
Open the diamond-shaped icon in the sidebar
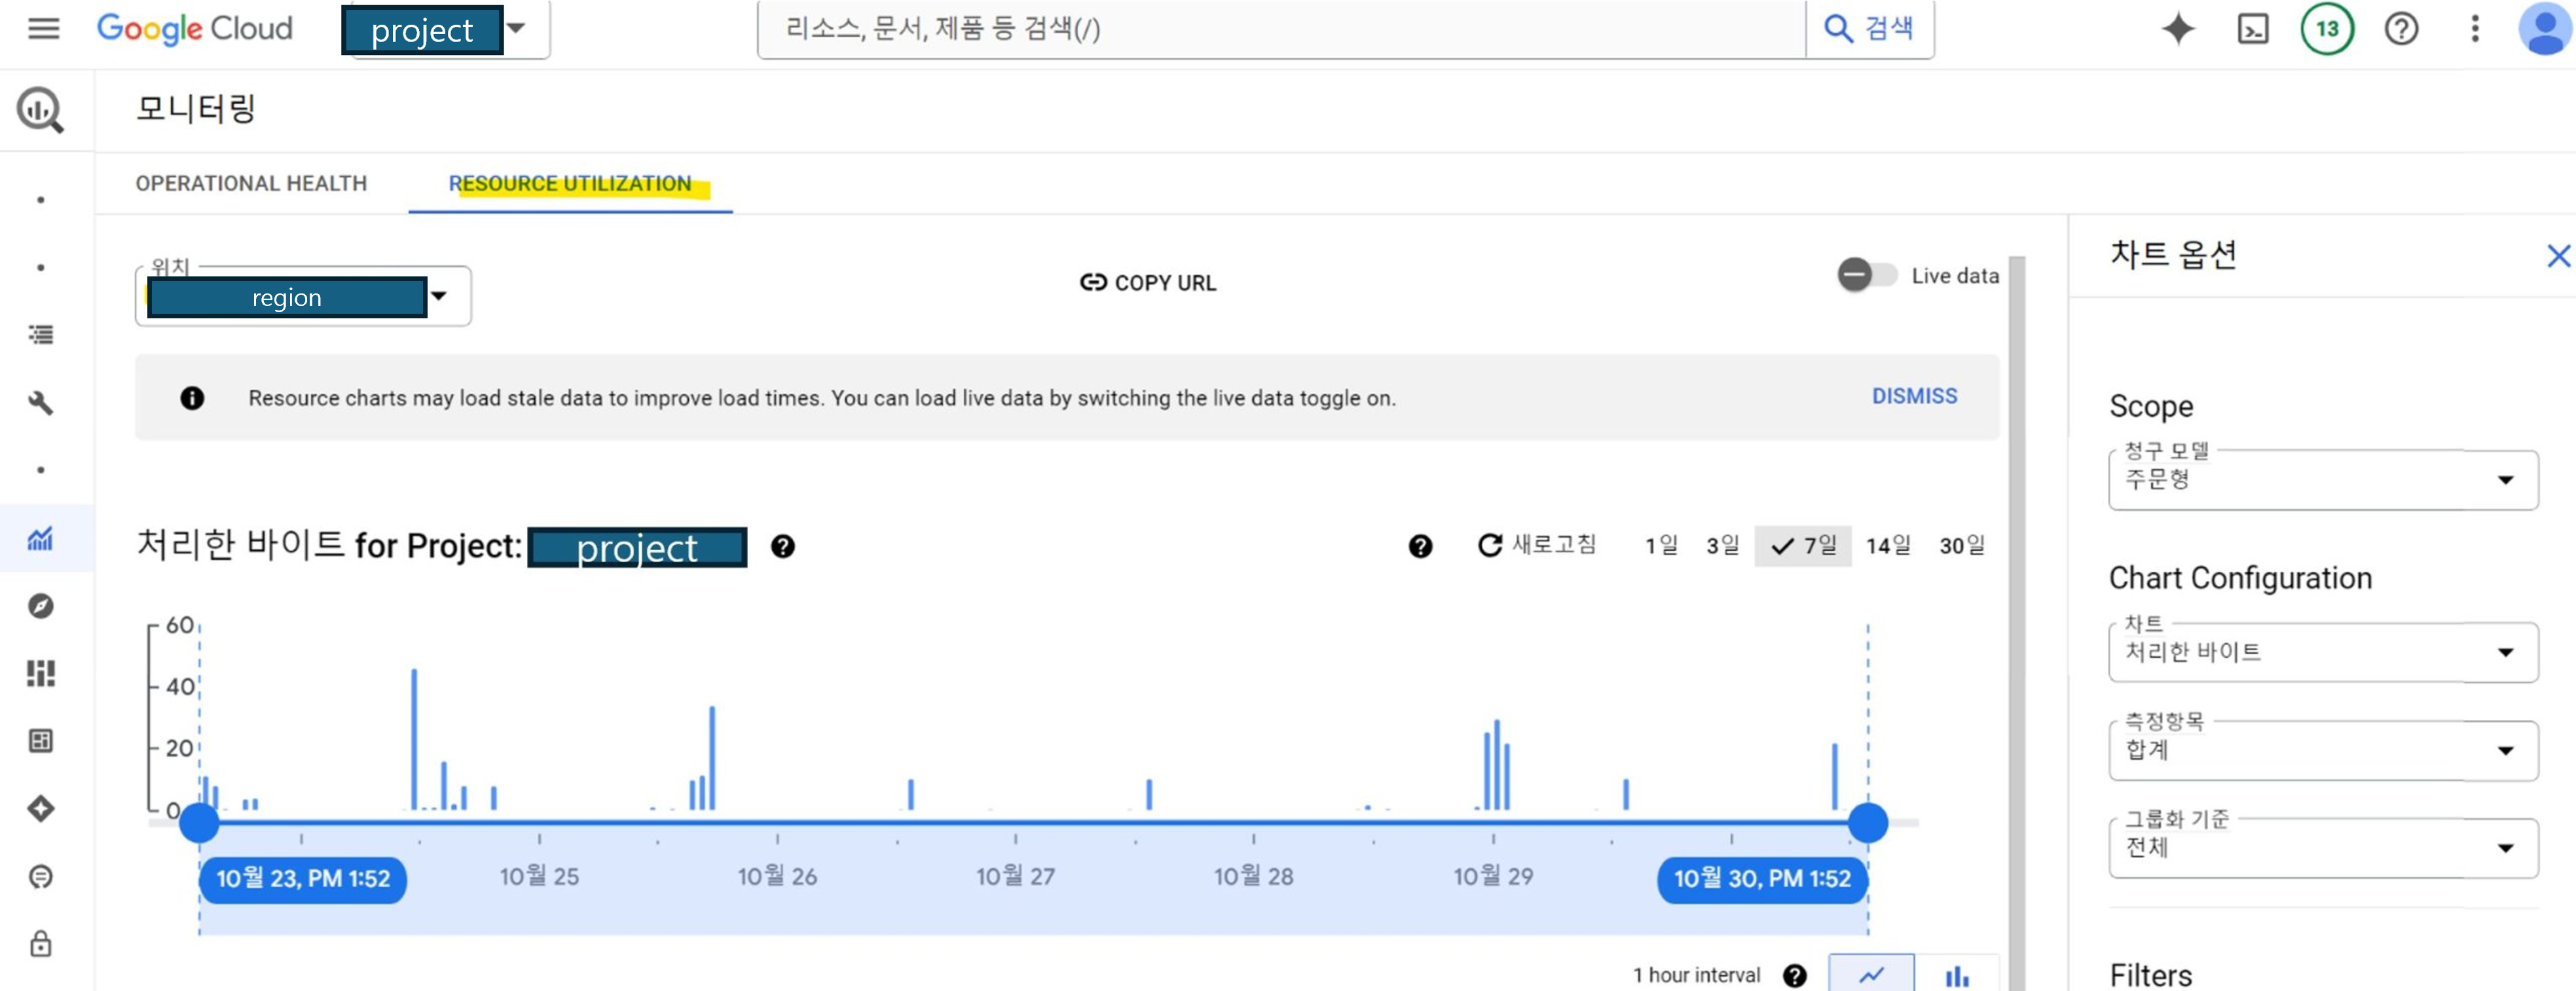pyautogui.click(x=41, y=809)
